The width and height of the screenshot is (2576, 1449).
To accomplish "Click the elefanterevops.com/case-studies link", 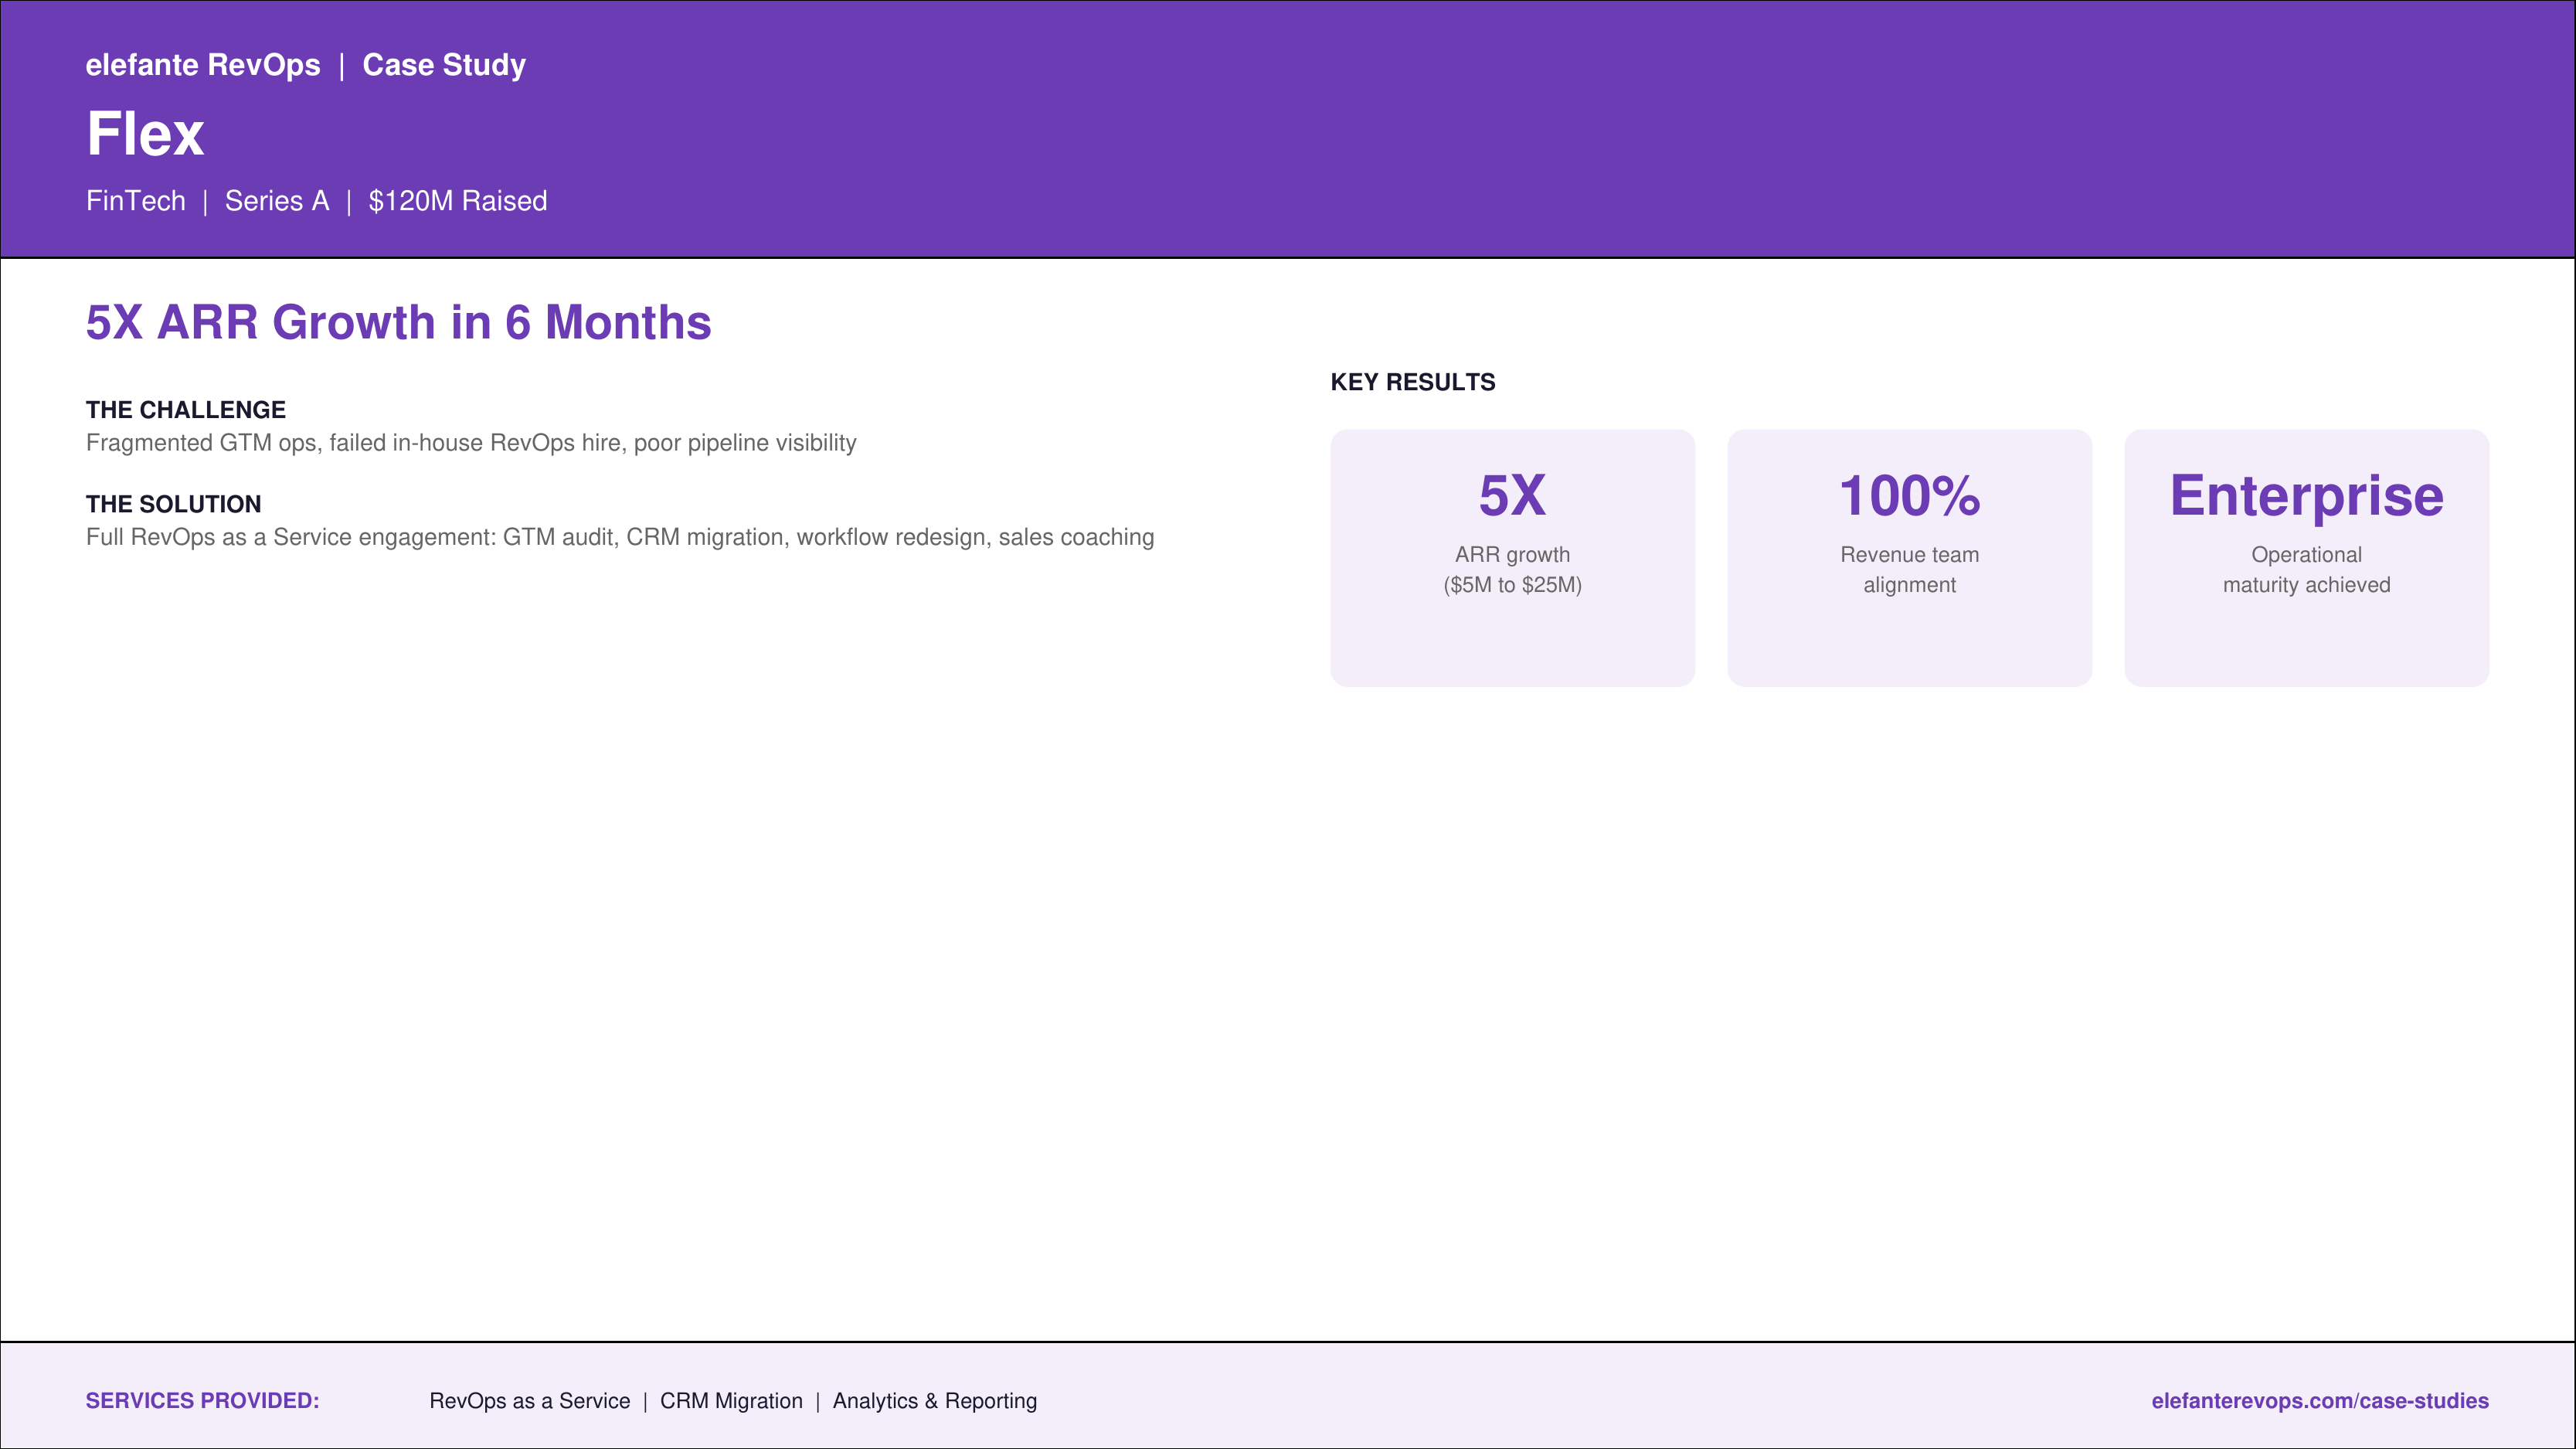I will (2319, 1400).
